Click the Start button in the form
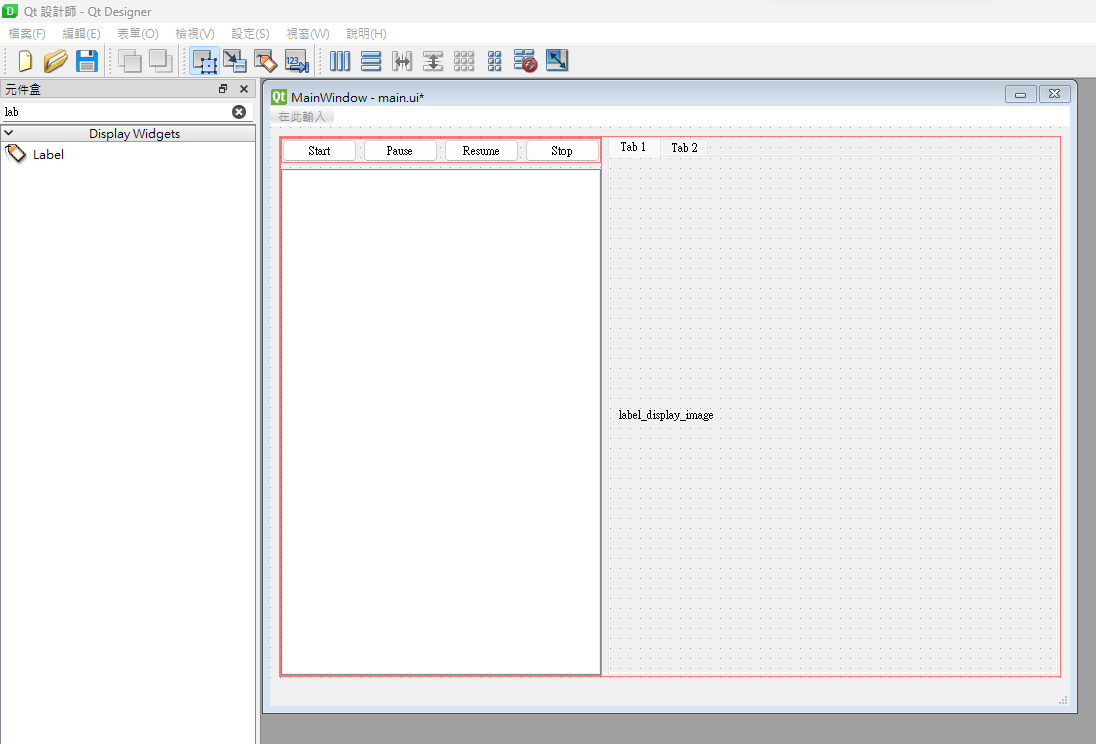The width and height of the screenshot is (1096, 744). click(x=319, y=151)
